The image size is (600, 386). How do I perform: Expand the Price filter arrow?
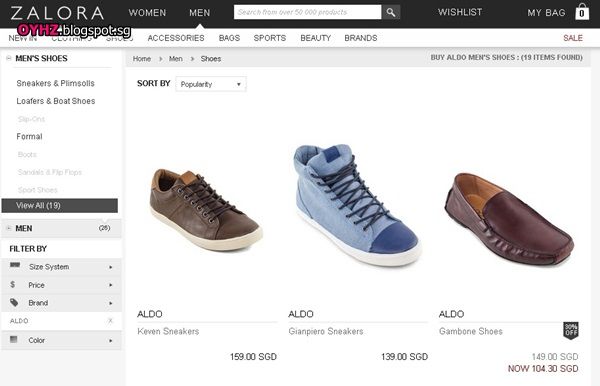[111, 285]
